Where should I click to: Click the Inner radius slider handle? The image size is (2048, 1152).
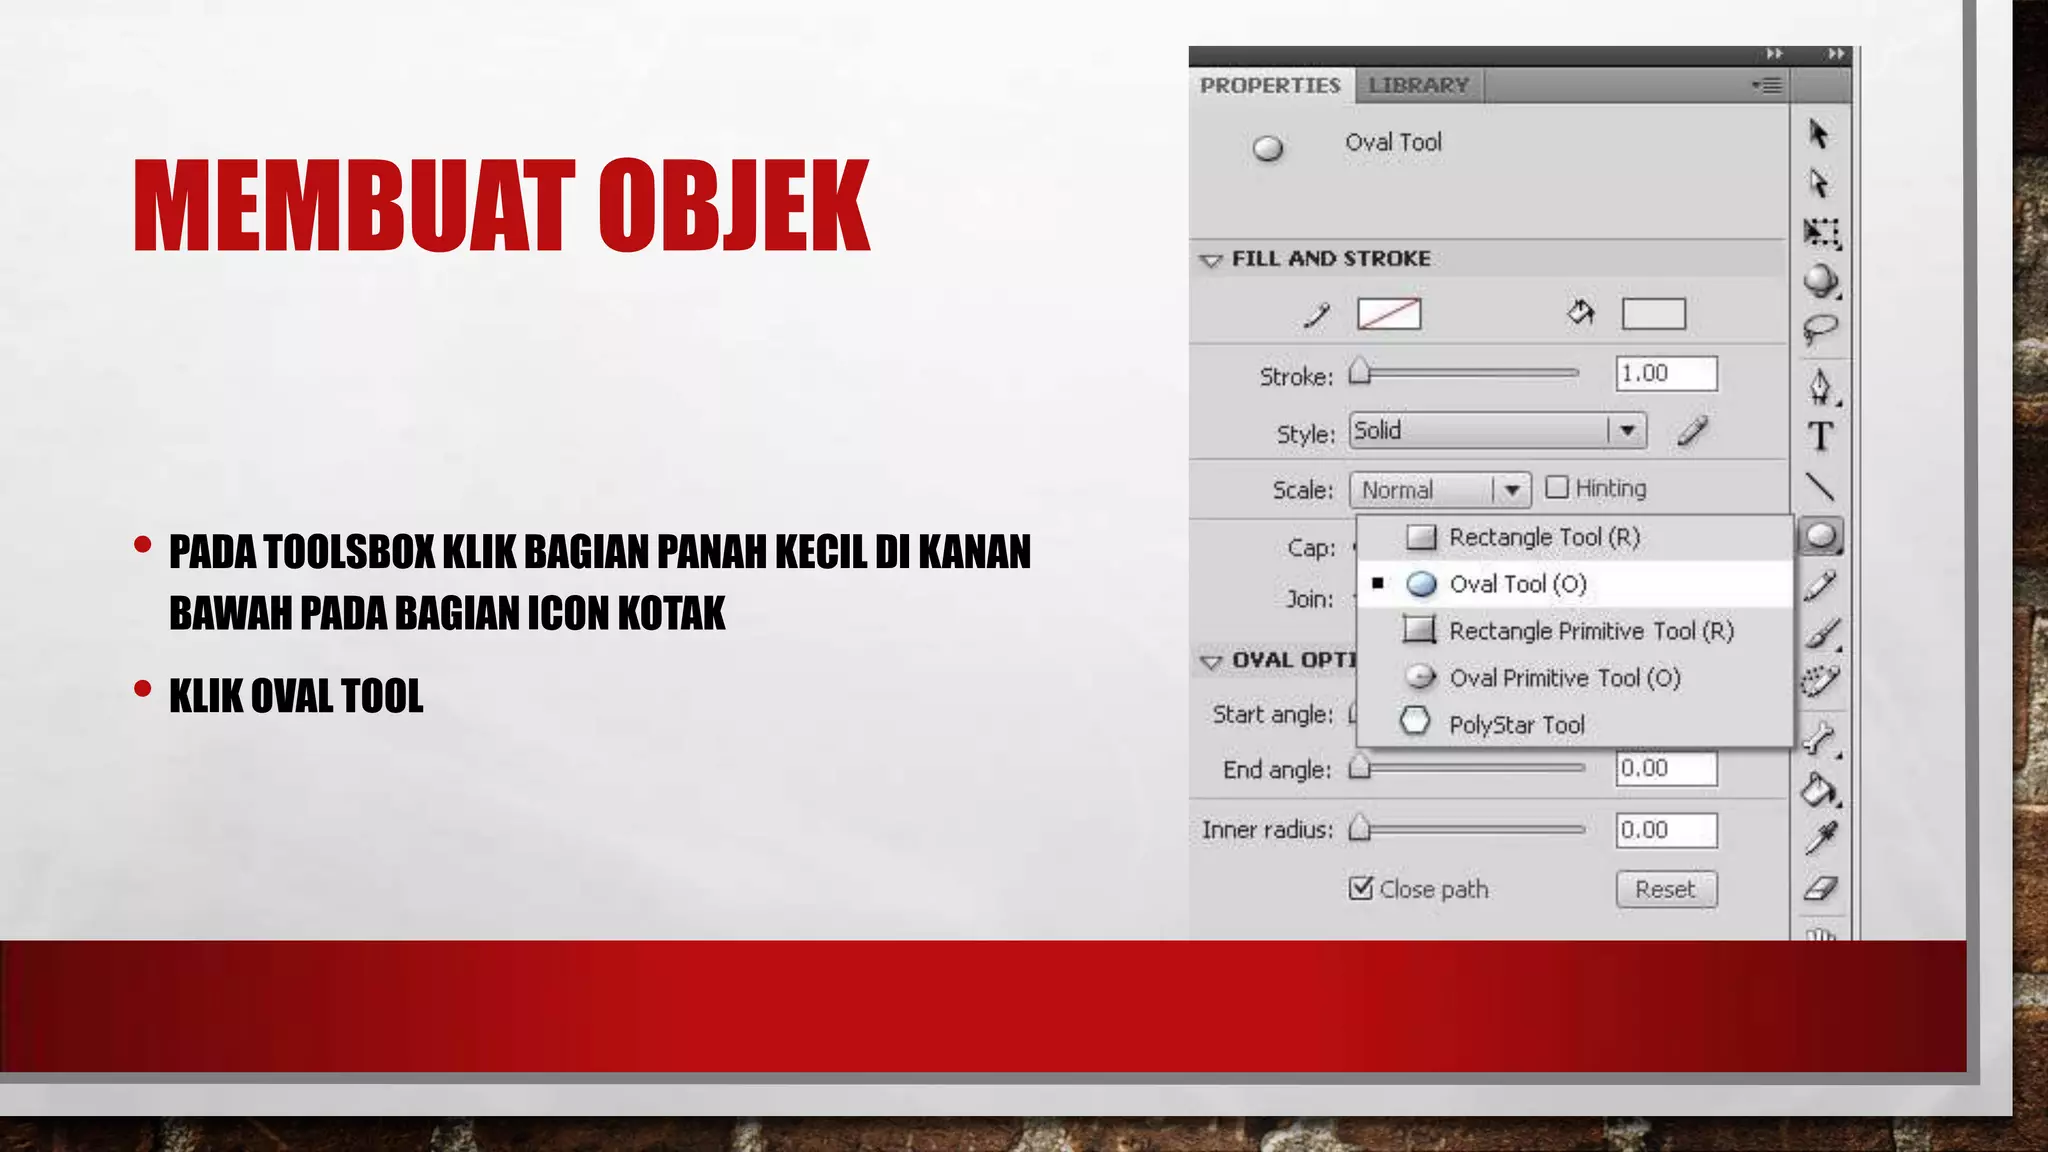pyautogui.click(x=1360, y=828)
